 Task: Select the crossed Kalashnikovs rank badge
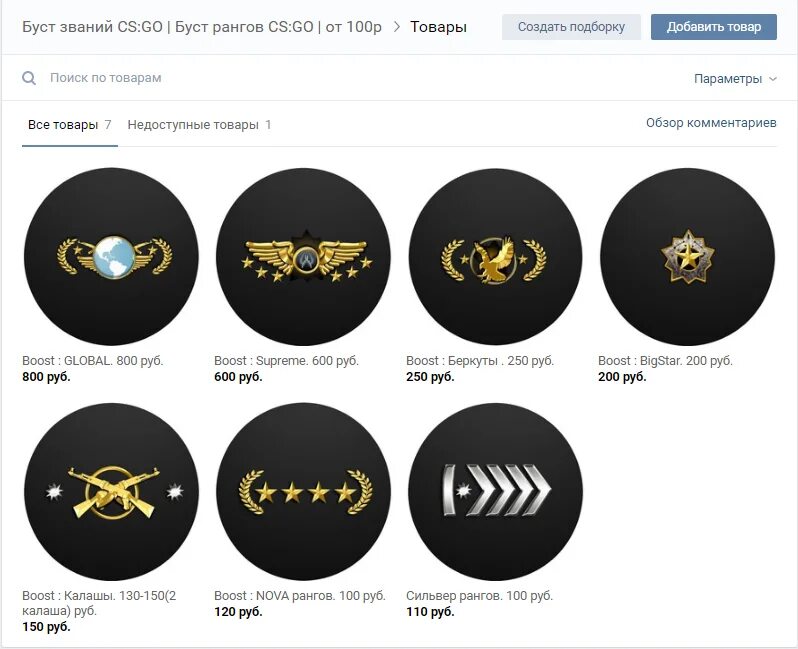(111, 492)
